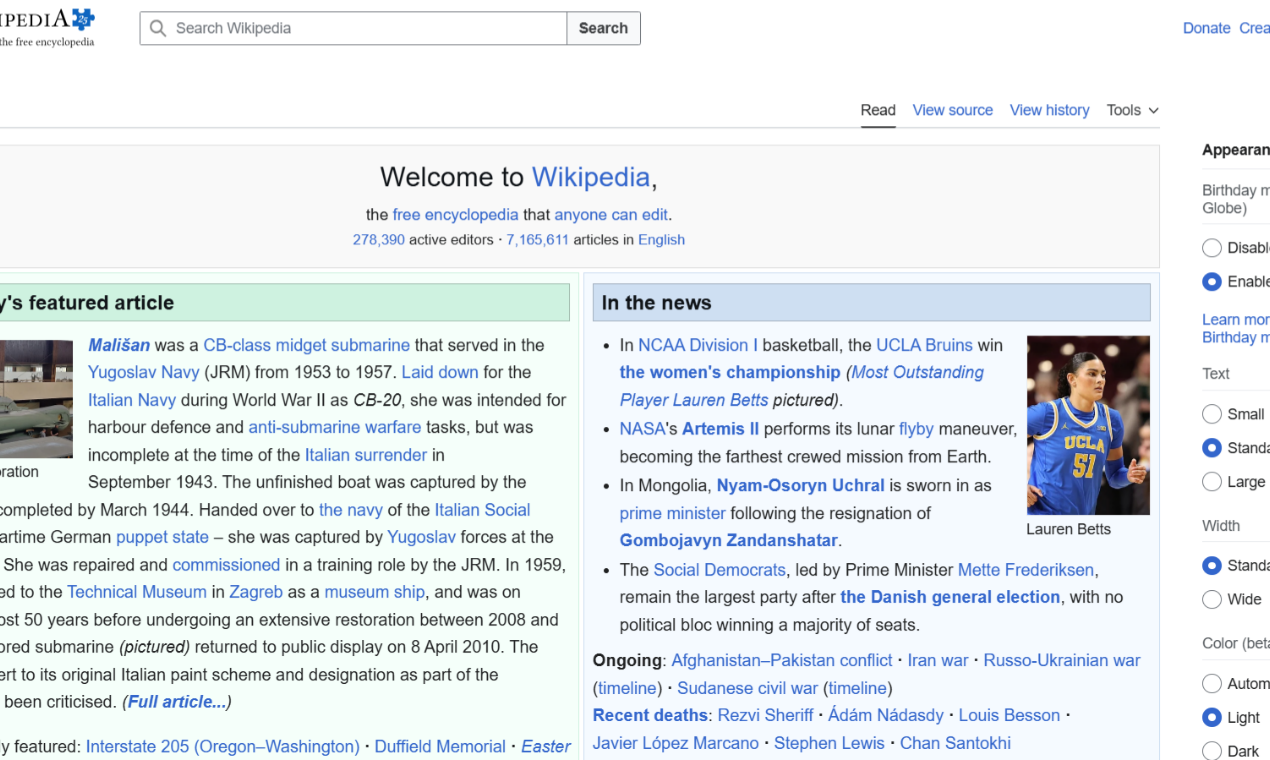Viewport: 1270px width, 760px height.
Task: Open the Gombojavyn Zandanshatar link
Action: (x=728, y=540)
